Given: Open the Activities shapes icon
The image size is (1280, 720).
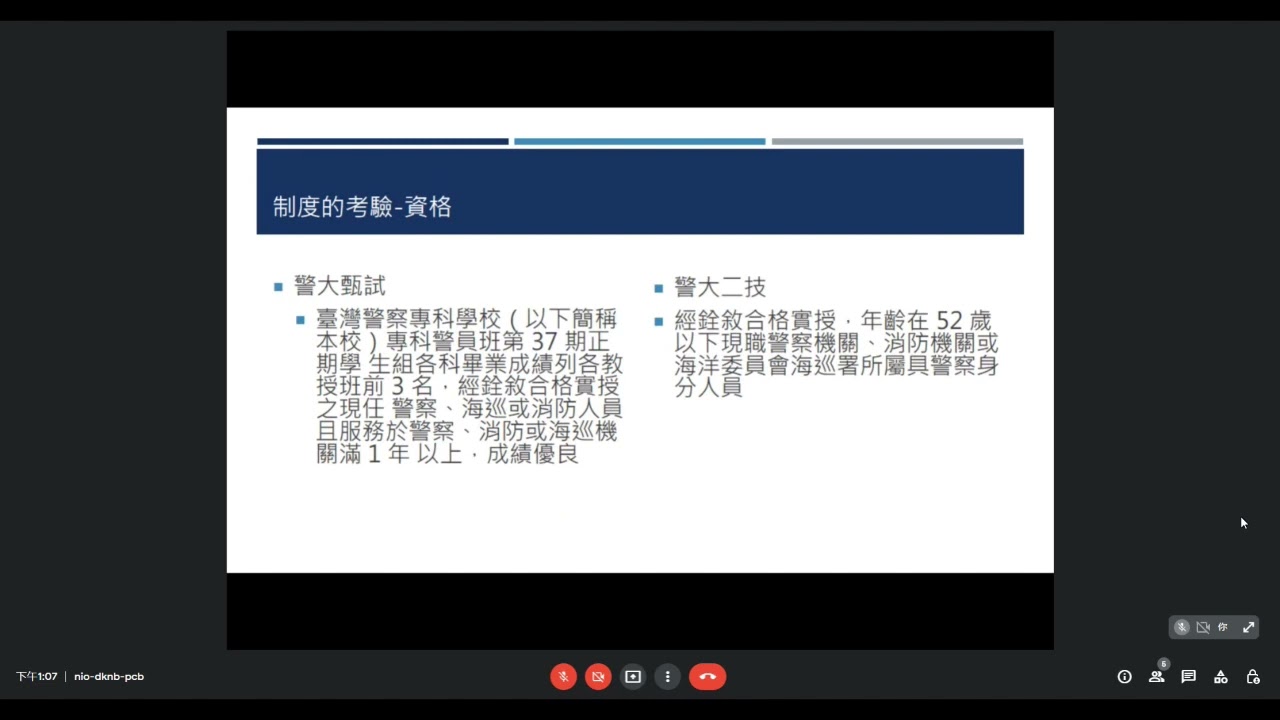Looking at the screenshot, I should point(1220,677).
